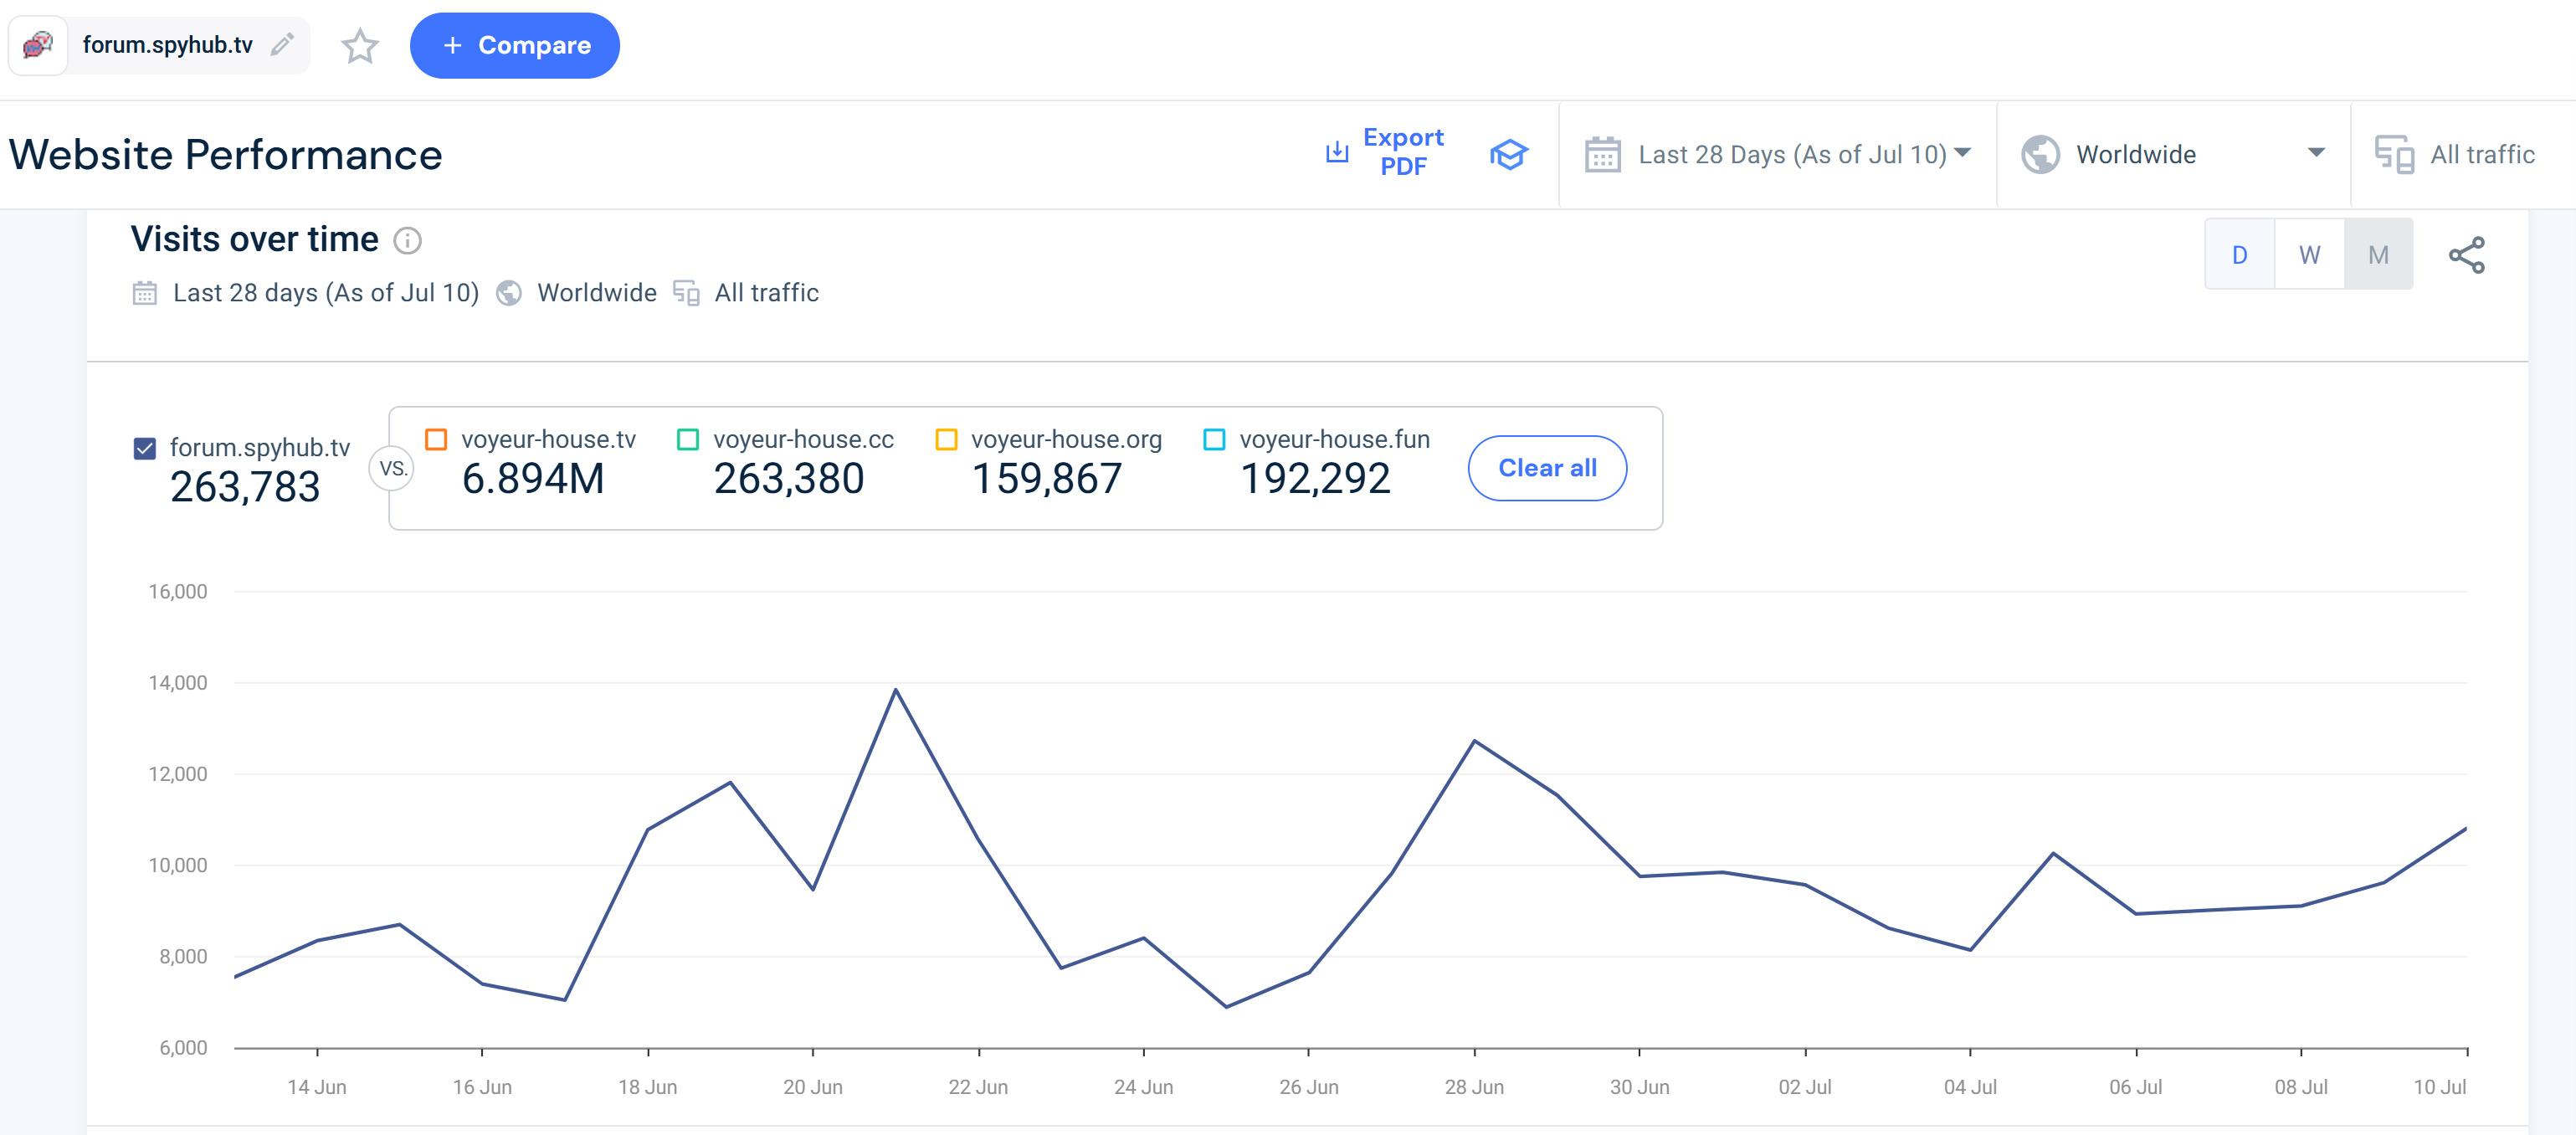Select daily D granularity tab

[x=2240, y=255]
